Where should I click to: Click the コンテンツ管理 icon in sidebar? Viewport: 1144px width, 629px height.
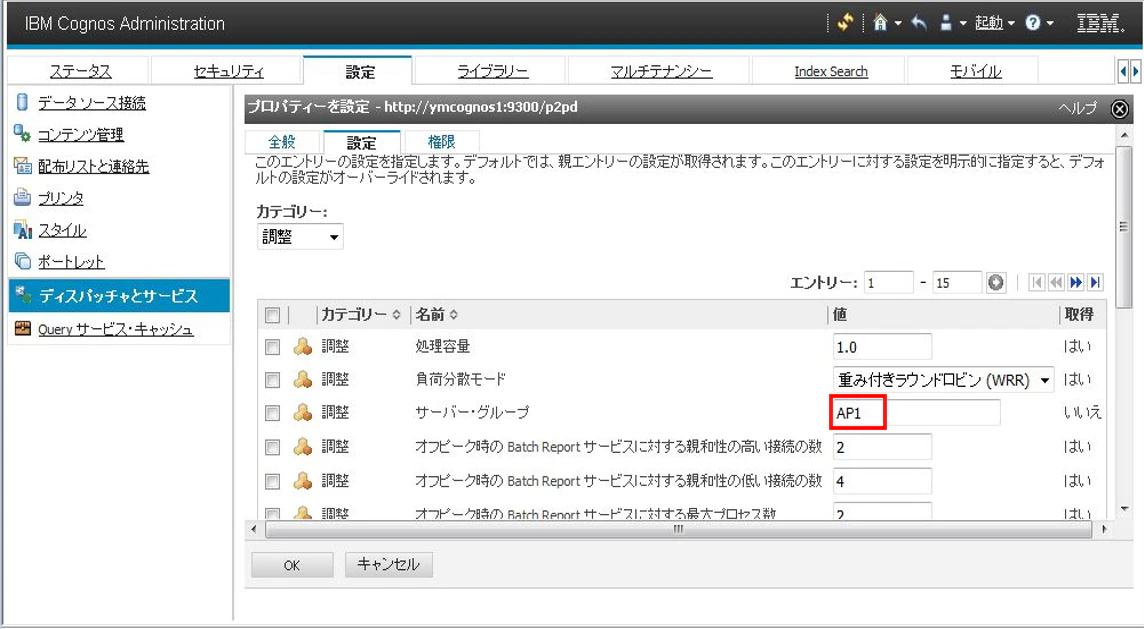(22, 134)
